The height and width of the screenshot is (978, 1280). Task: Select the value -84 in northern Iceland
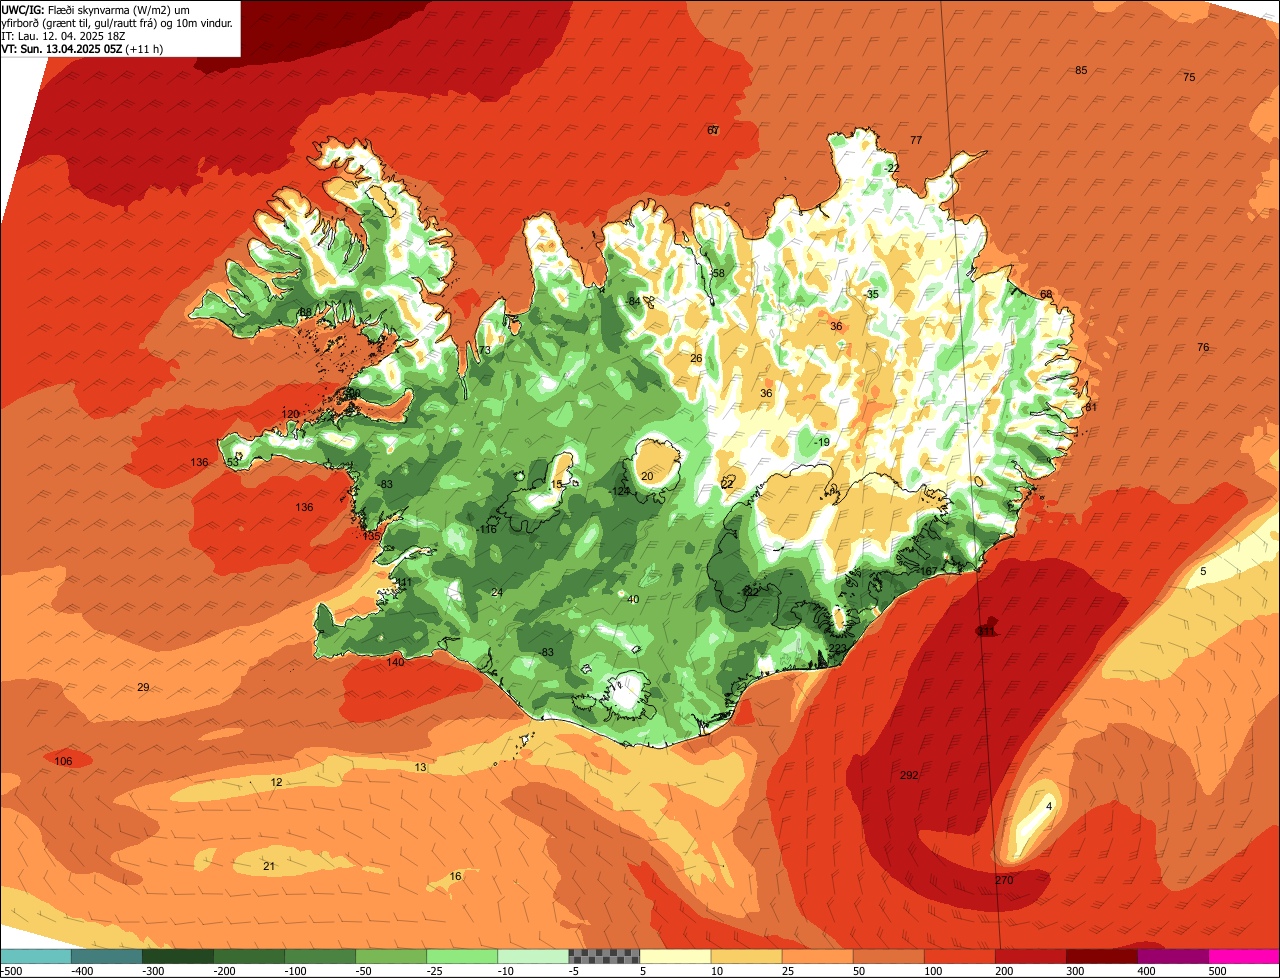click(632, 301)
